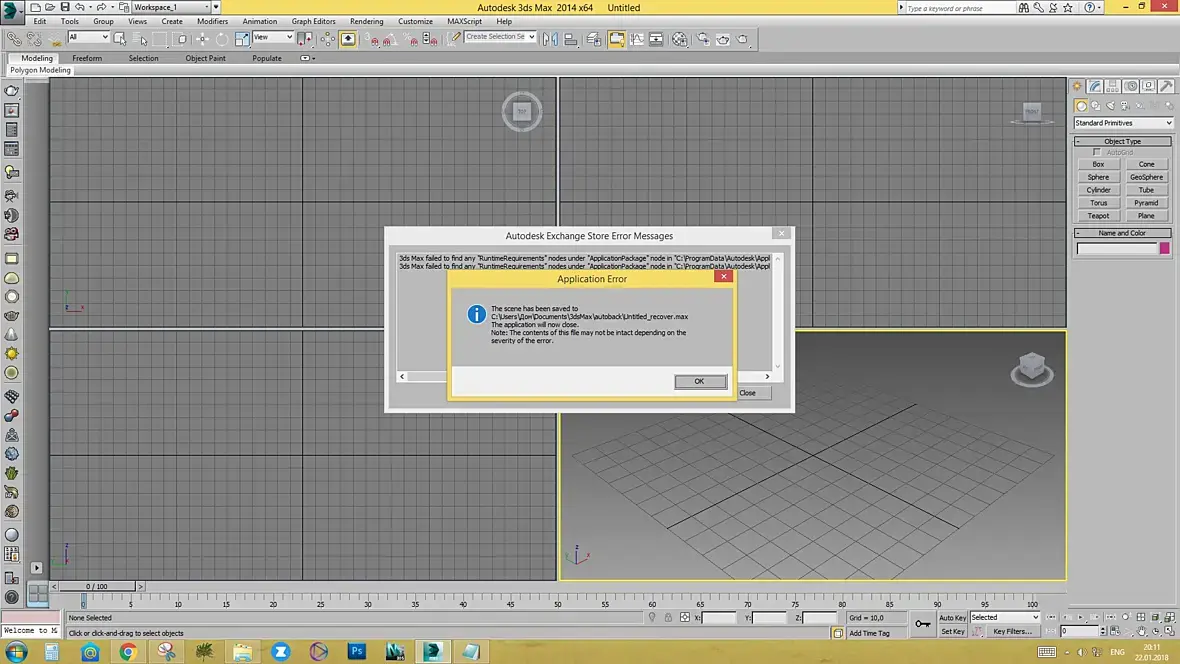Click the X coordinate input field

click(719, 617)
